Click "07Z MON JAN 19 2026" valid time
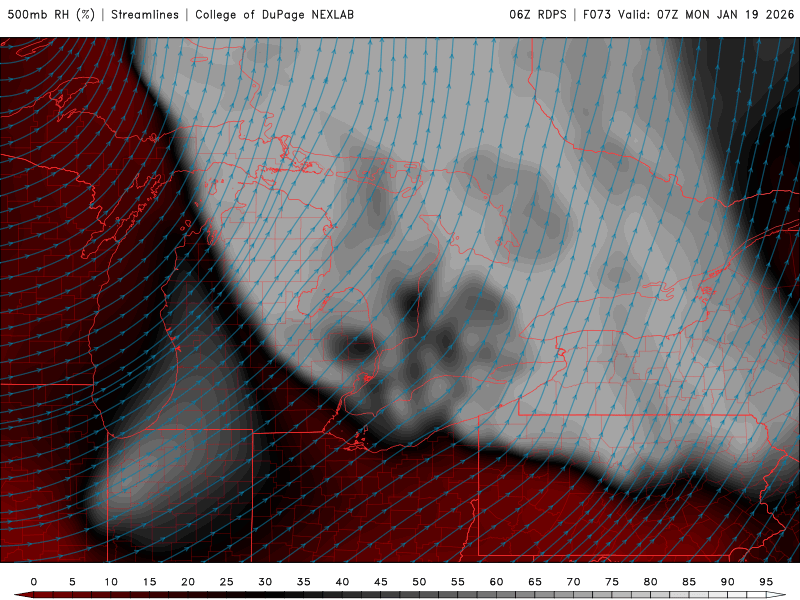Image resolution: width=800 pixels, height=600 pixels. pos(726,15)
